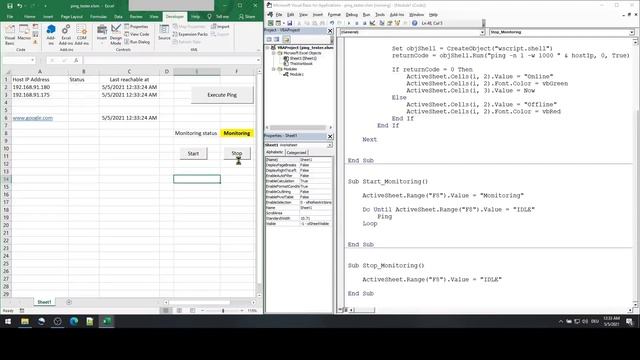
Task: Add a new sheet with plus icon
Action: 69,302
